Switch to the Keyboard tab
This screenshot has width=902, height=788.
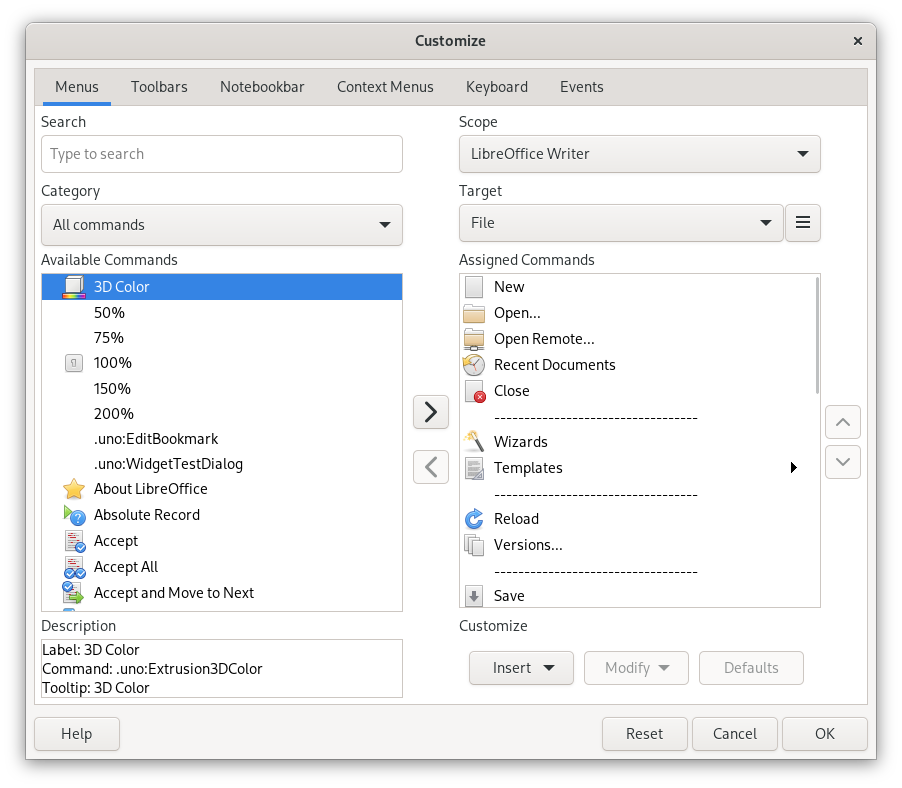point(496,87)
